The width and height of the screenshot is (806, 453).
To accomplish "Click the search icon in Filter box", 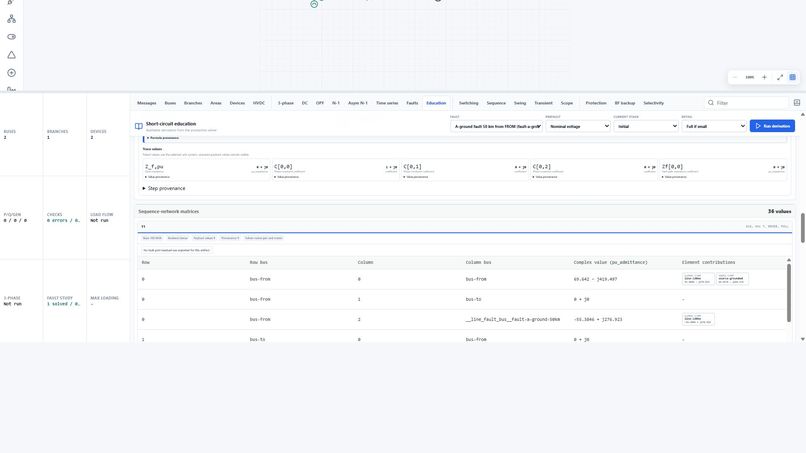I will 711,103.
